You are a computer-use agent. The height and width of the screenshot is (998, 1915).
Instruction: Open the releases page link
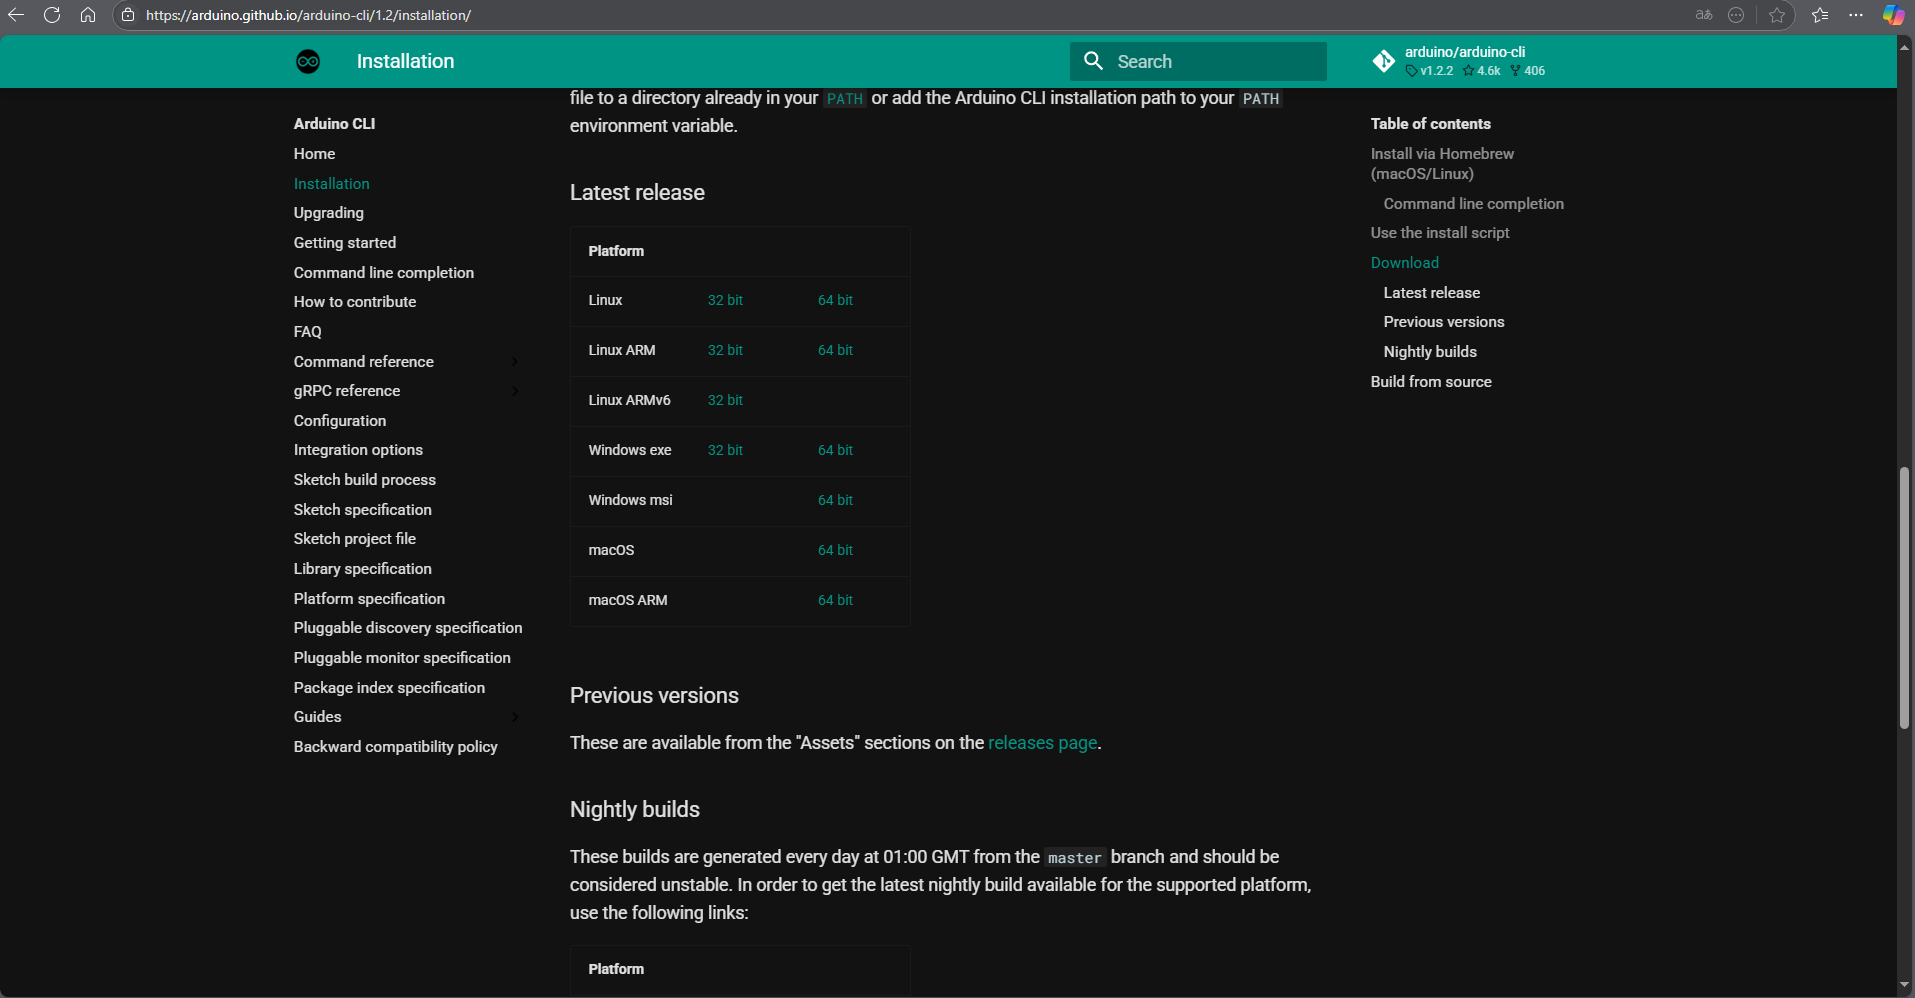coord(1042,743)
